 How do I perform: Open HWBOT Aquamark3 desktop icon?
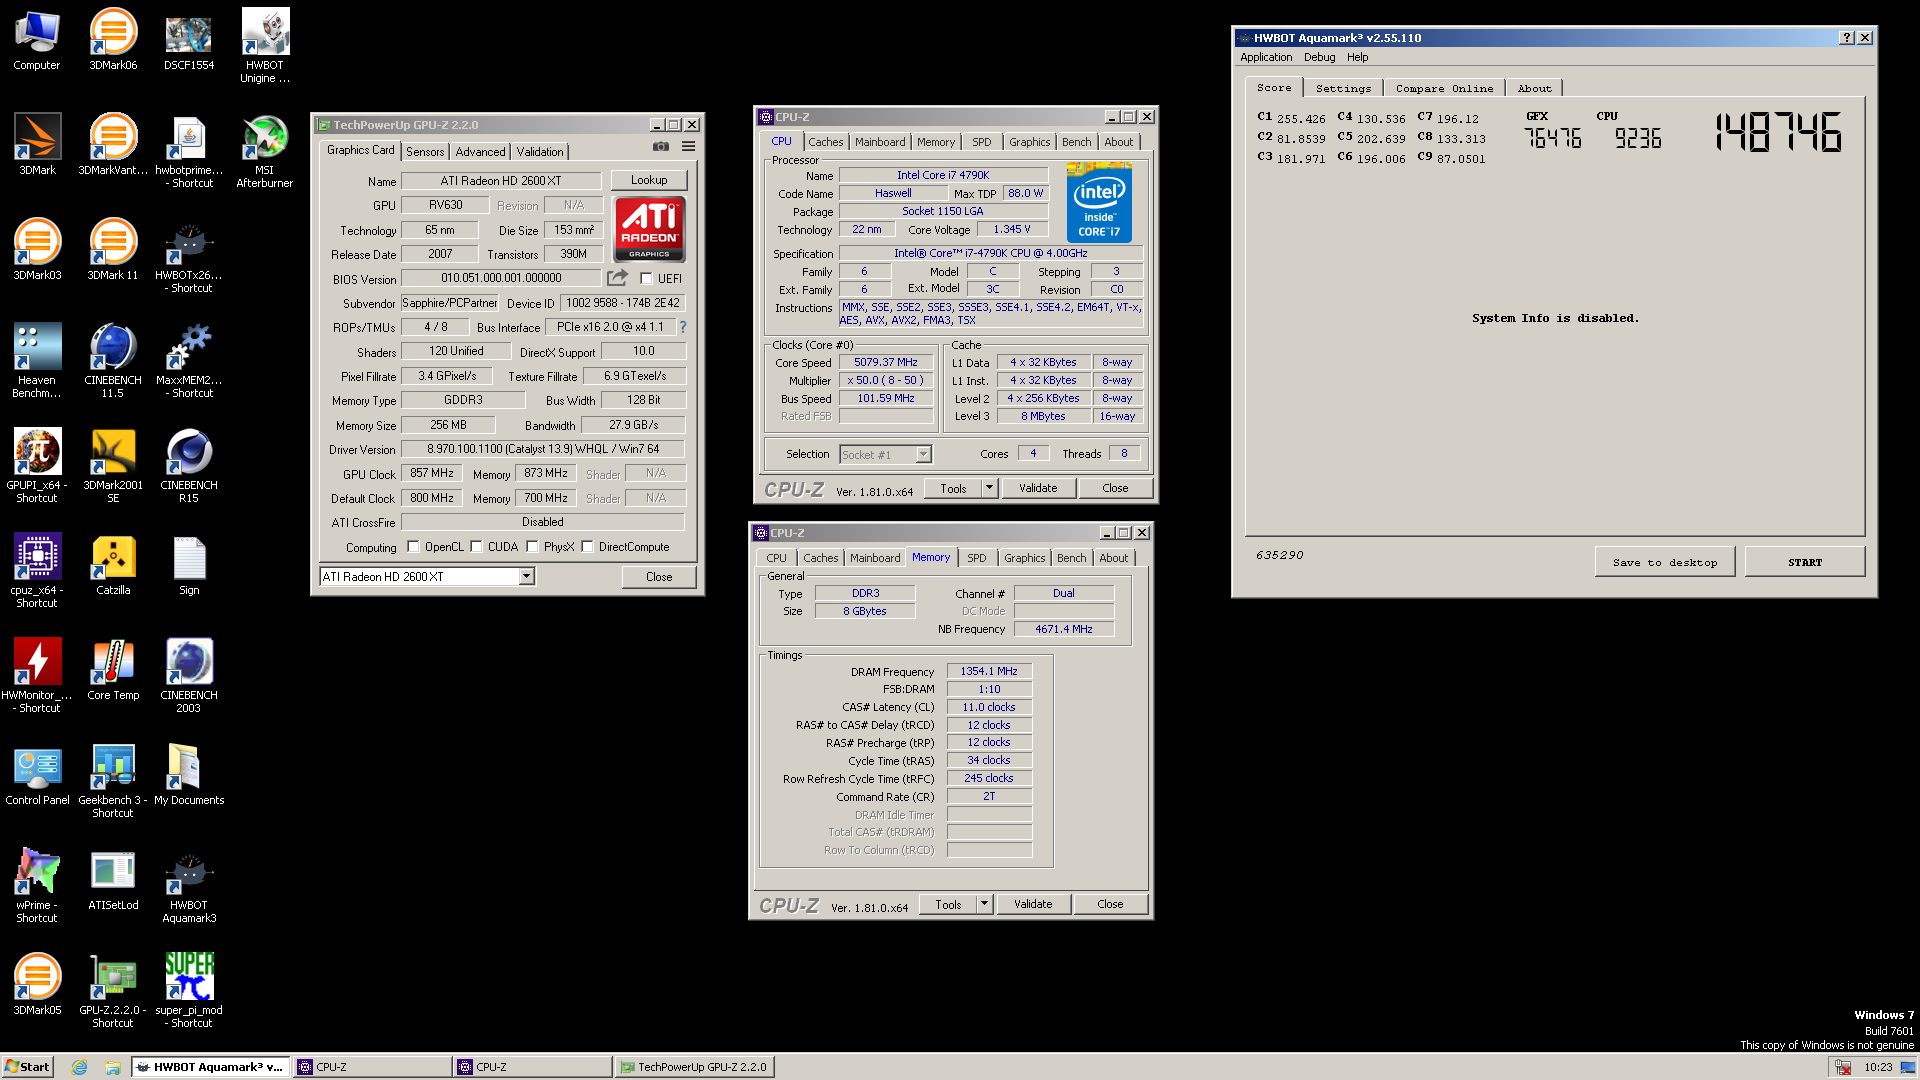click(x=189, y=886)
